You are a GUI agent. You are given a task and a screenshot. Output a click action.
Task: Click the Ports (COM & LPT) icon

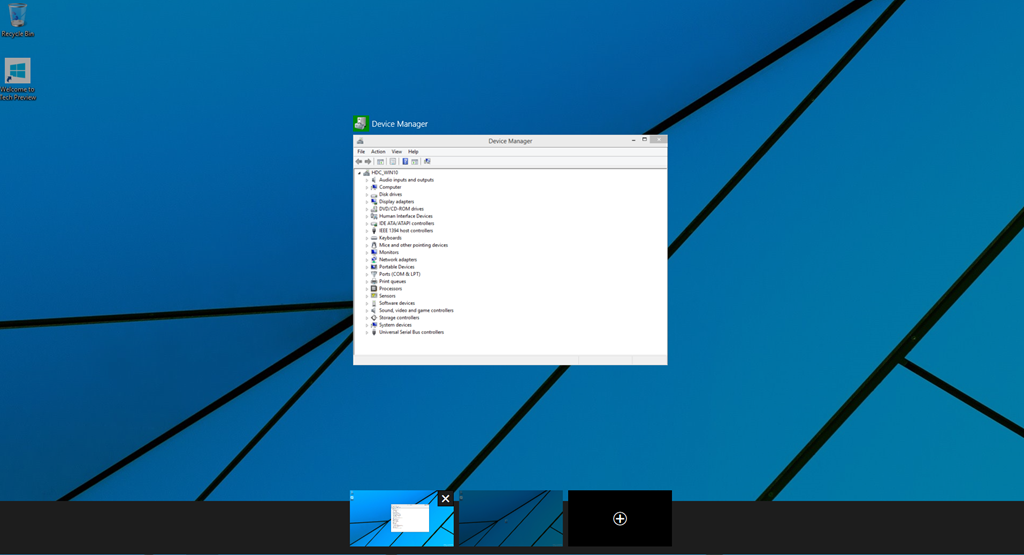(374, 274)
